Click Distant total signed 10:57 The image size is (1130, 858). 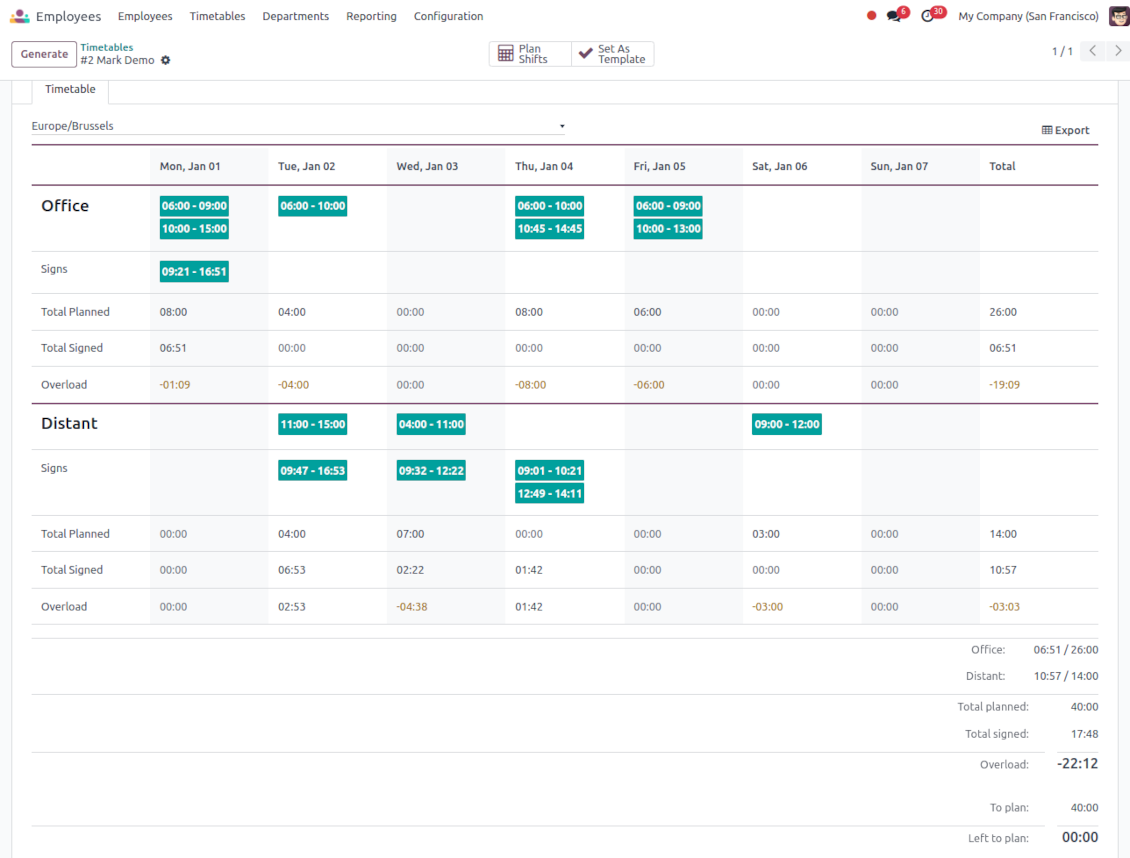coord(1003,571)
